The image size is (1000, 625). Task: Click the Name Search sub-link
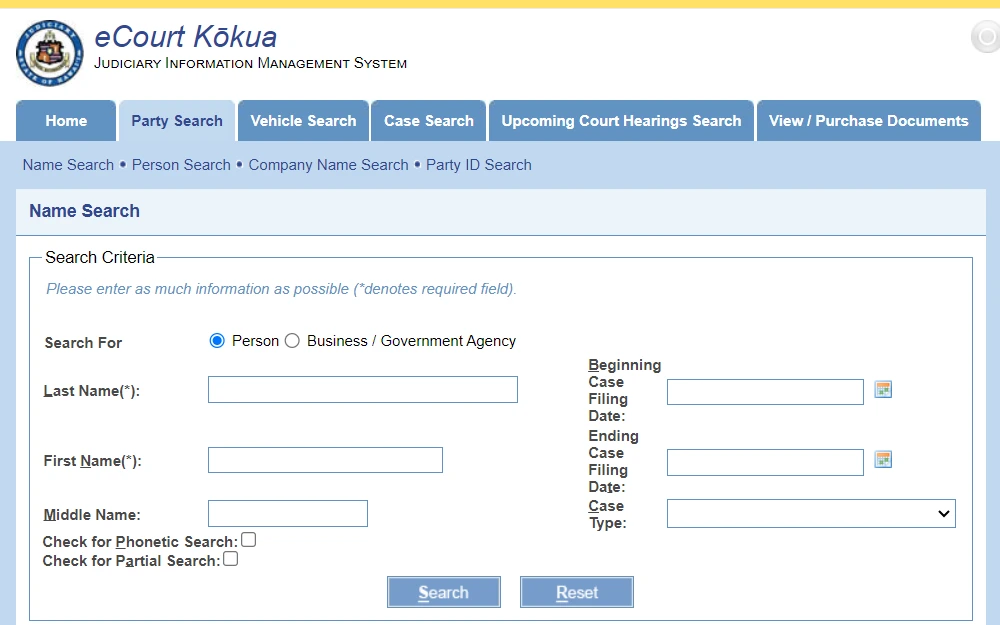click(x=68, y=165)
